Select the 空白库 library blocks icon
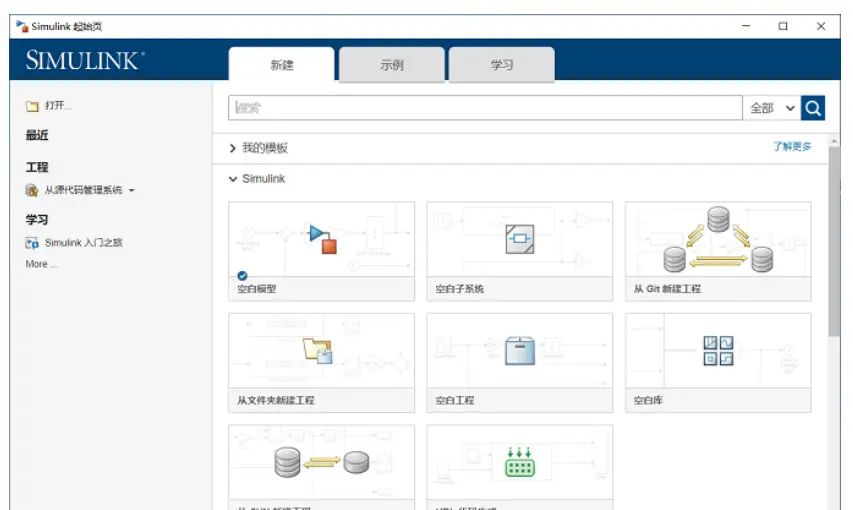 click(x=718, y=351)
